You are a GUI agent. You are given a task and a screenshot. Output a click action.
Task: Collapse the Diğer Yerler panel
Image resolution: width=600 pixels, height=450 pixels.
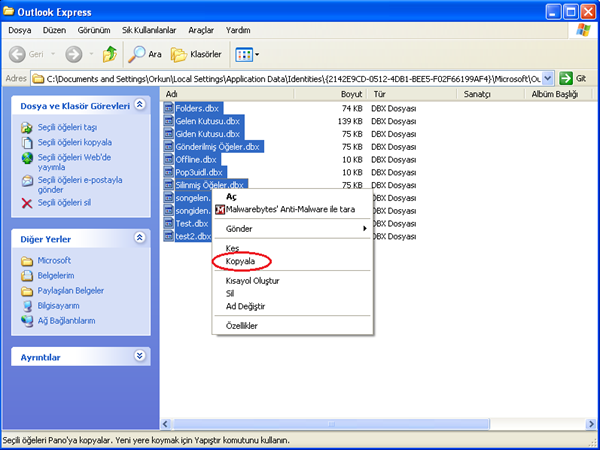[x=139, y=238]
